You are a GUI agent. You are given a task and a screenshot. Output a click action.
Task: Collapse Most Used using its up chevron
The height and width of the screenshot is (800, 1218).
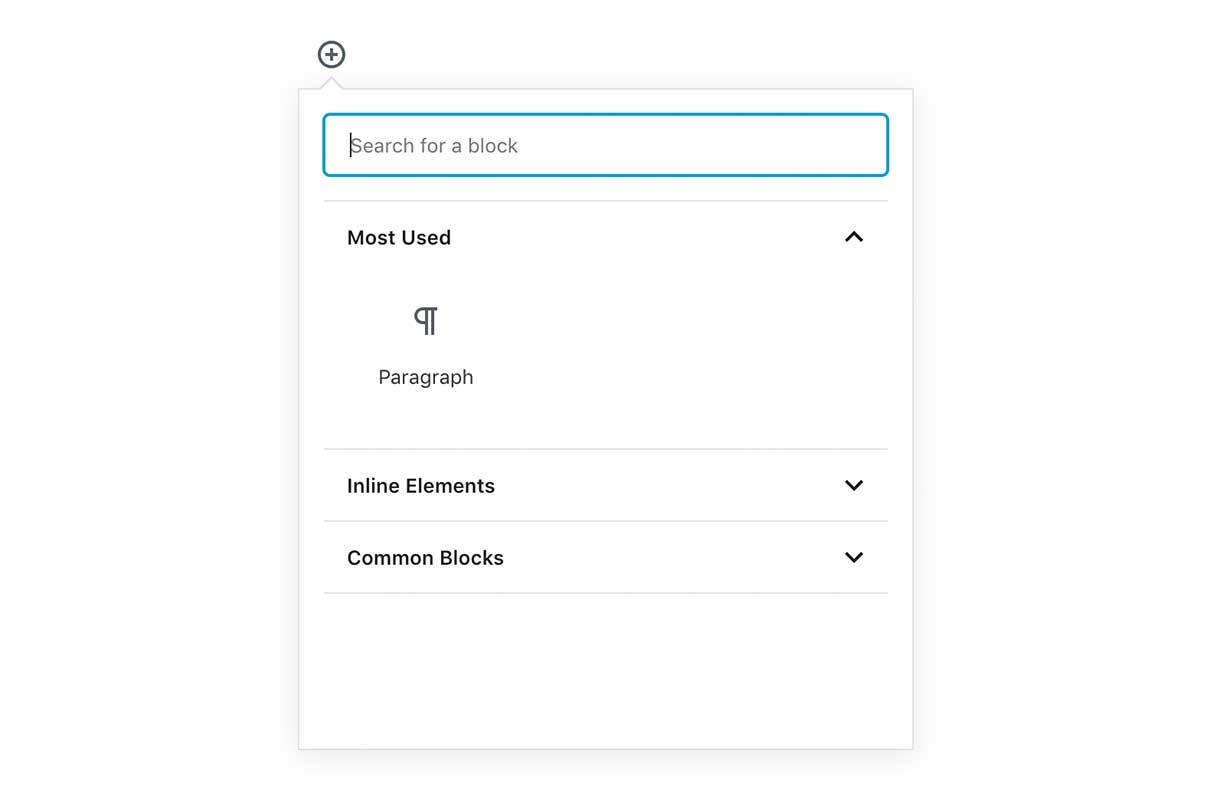(854, 237)
